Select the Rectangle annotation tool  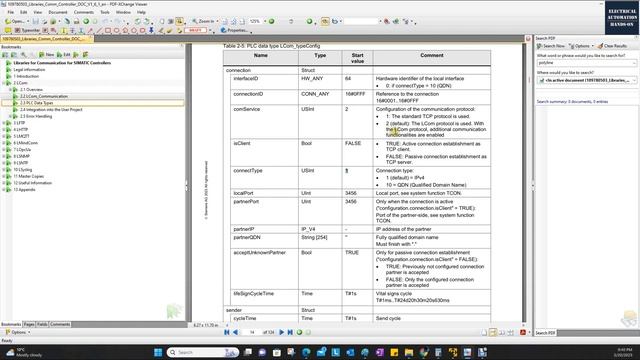pos(108,31)
